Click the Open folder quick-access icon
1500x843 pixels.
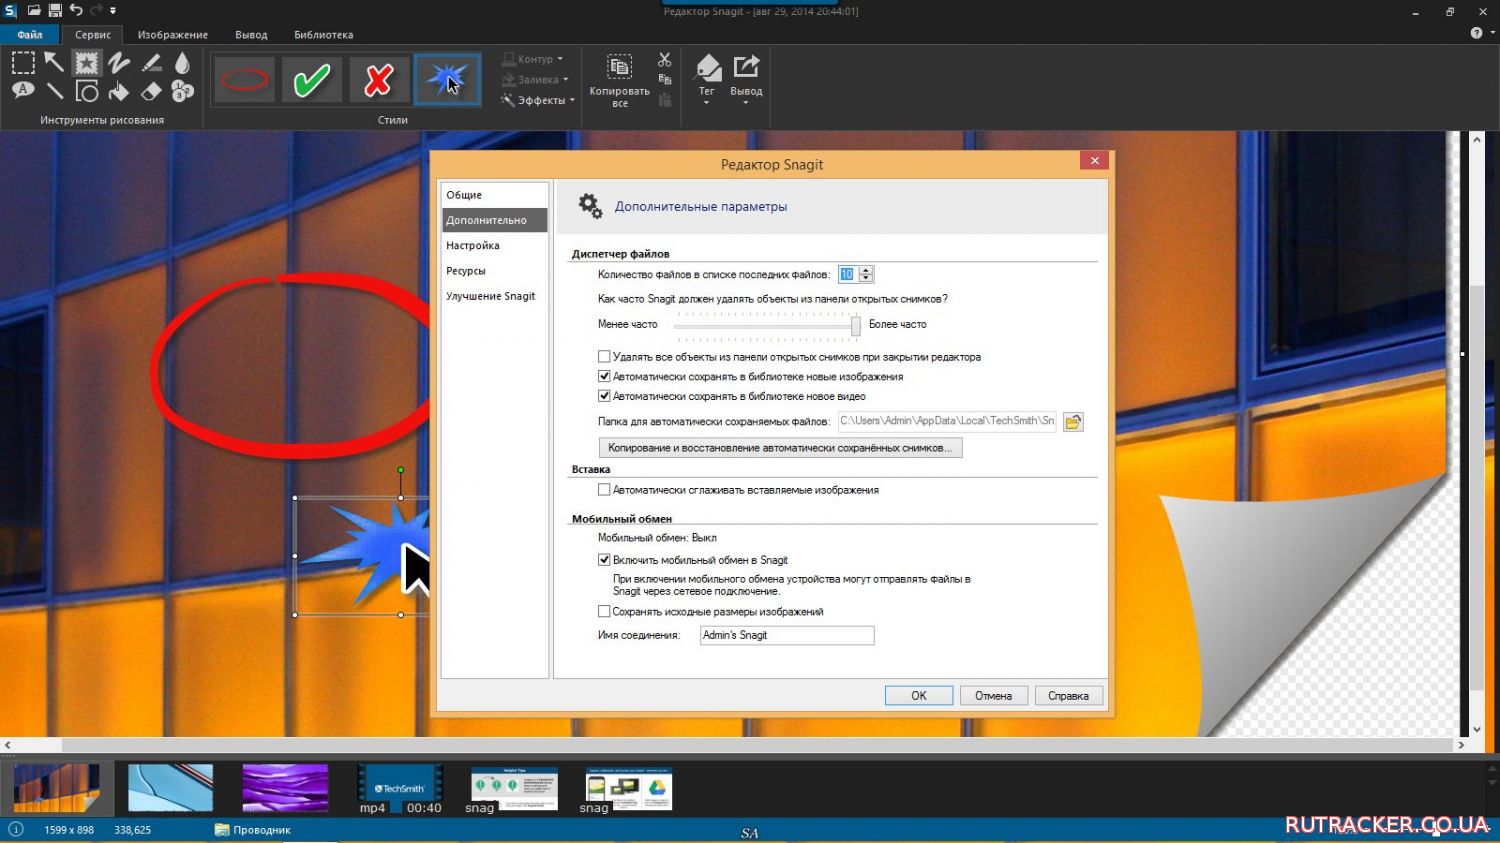(x=34, y=10)
